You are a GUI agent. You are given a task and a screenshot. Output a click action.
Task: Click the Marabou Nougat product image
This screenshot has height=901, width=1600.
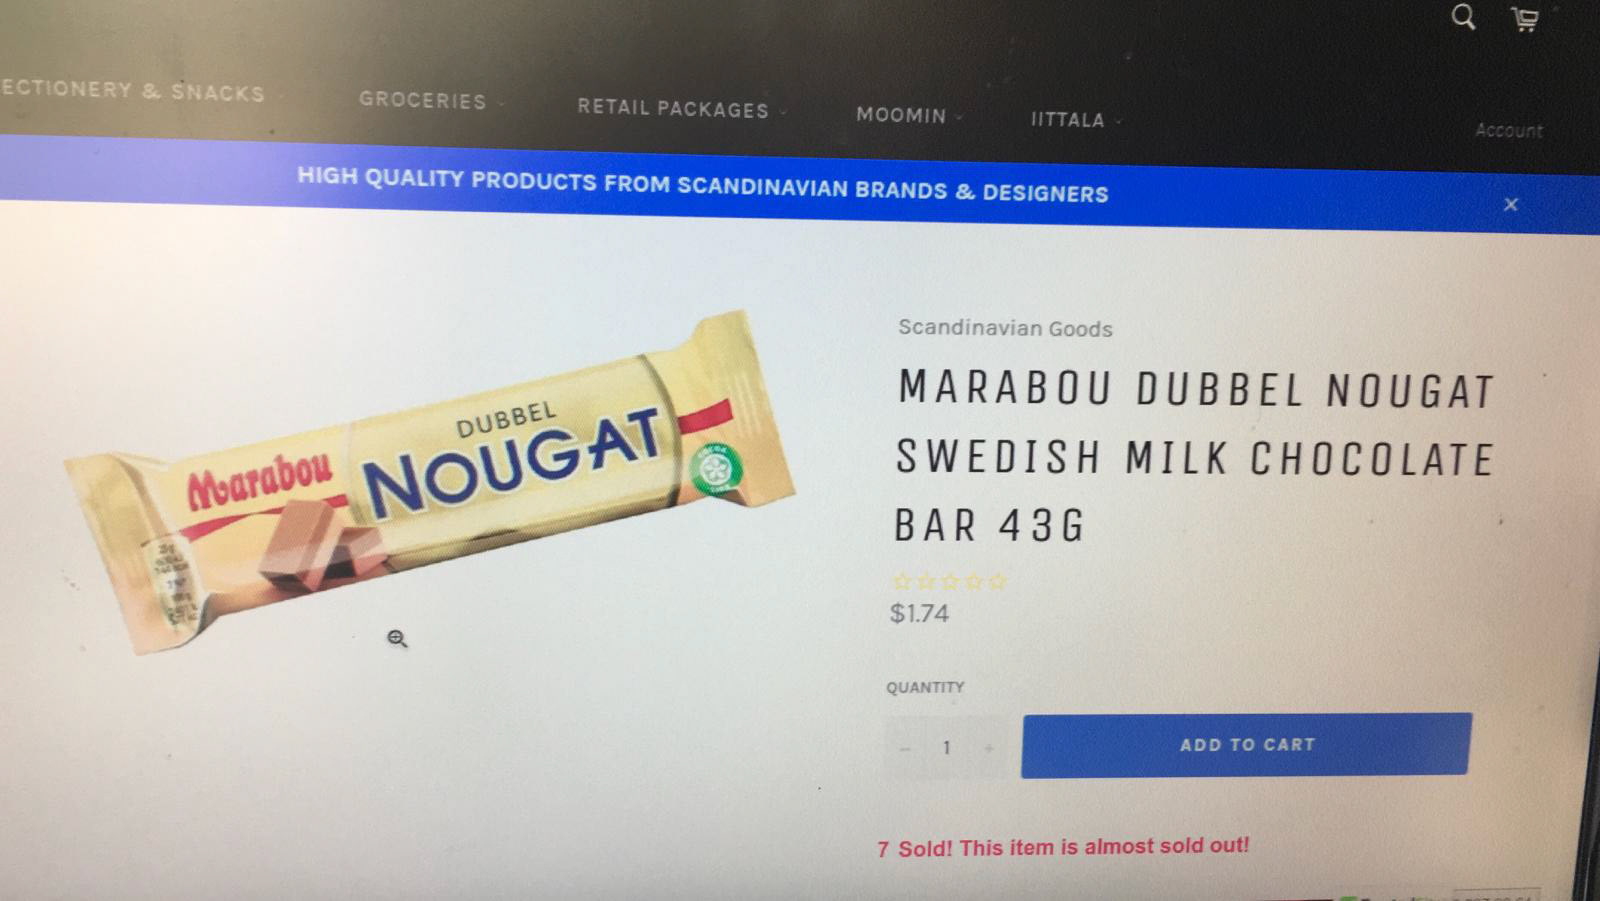(430, 483)
